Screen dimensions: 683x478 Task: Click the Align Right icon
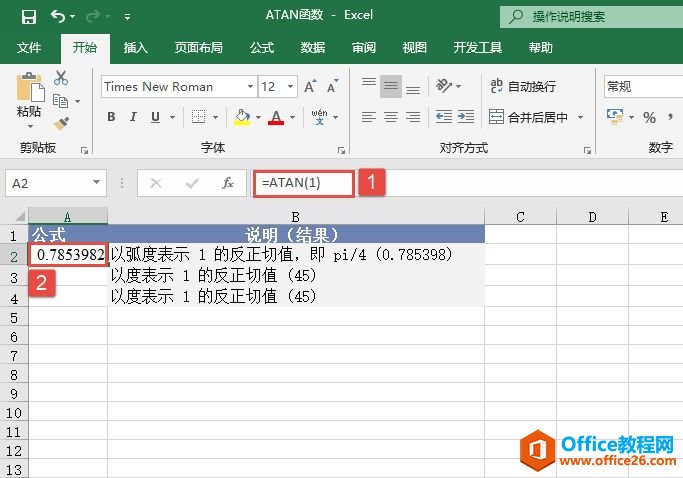[413, 117]
